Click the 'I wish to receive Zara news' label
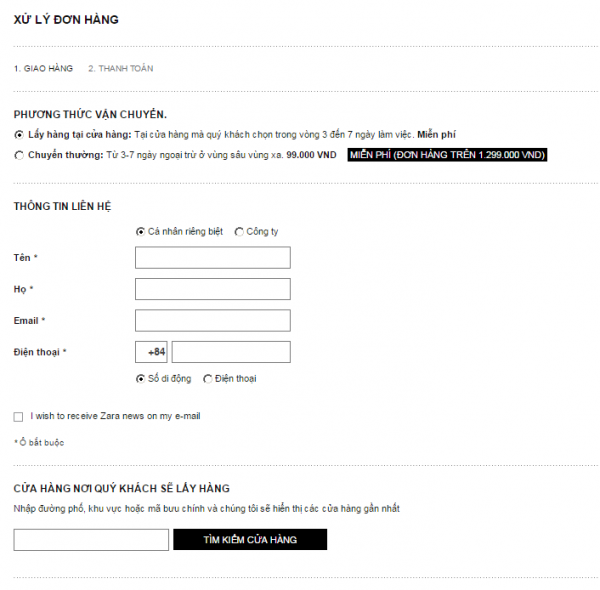The image size is (600, 590). (115, 416)
